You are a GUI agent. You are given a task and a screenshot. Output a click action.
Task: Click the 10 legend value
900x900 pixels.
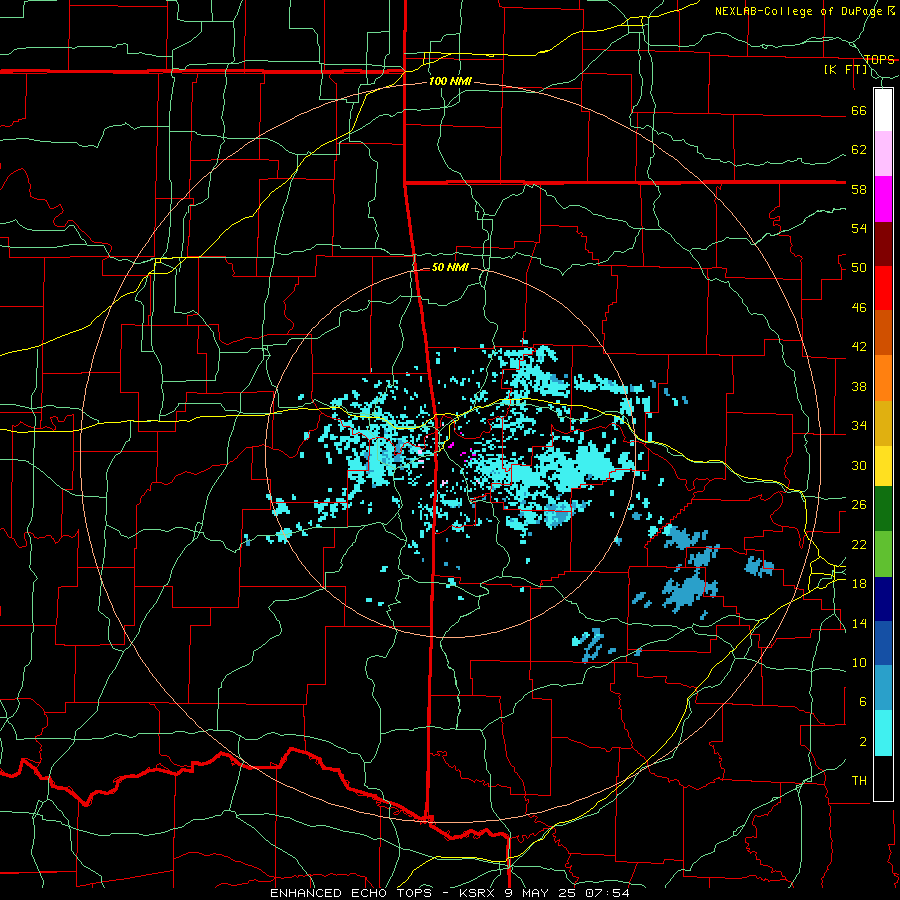(x=859, y=662)
